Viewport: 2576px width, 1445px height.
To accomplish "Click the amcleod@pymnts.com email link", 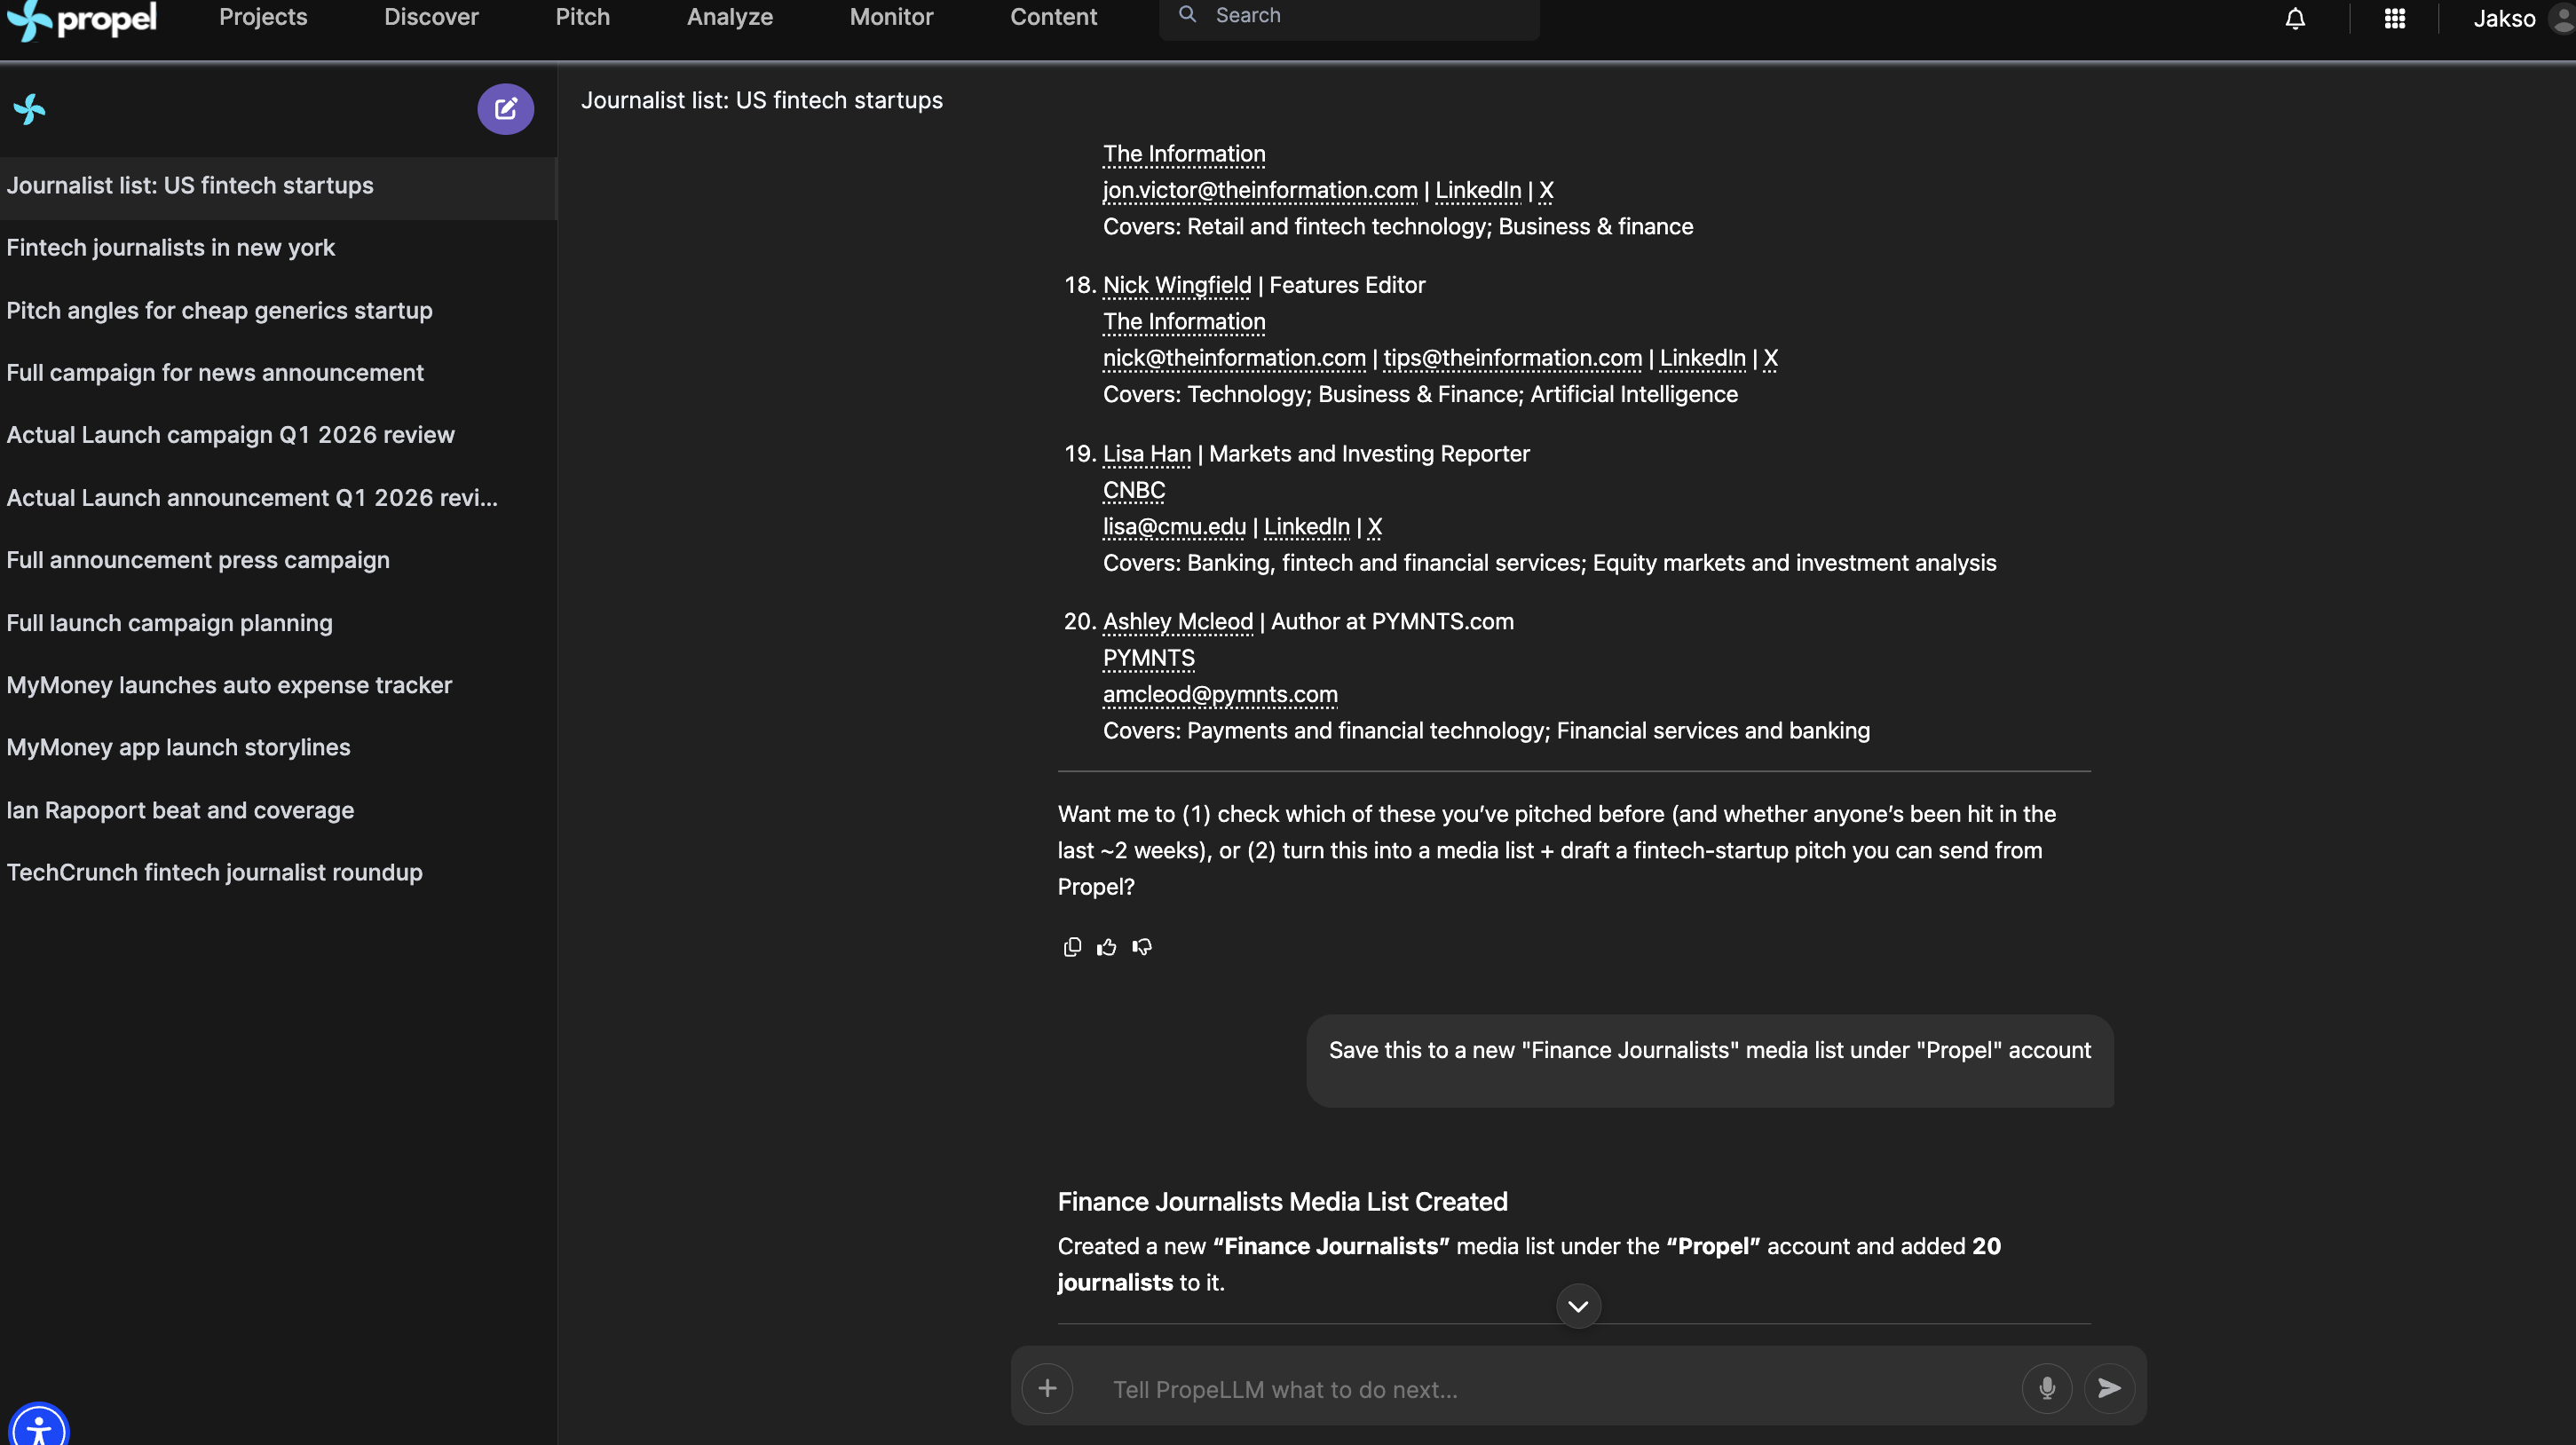I will point(1219,694).
